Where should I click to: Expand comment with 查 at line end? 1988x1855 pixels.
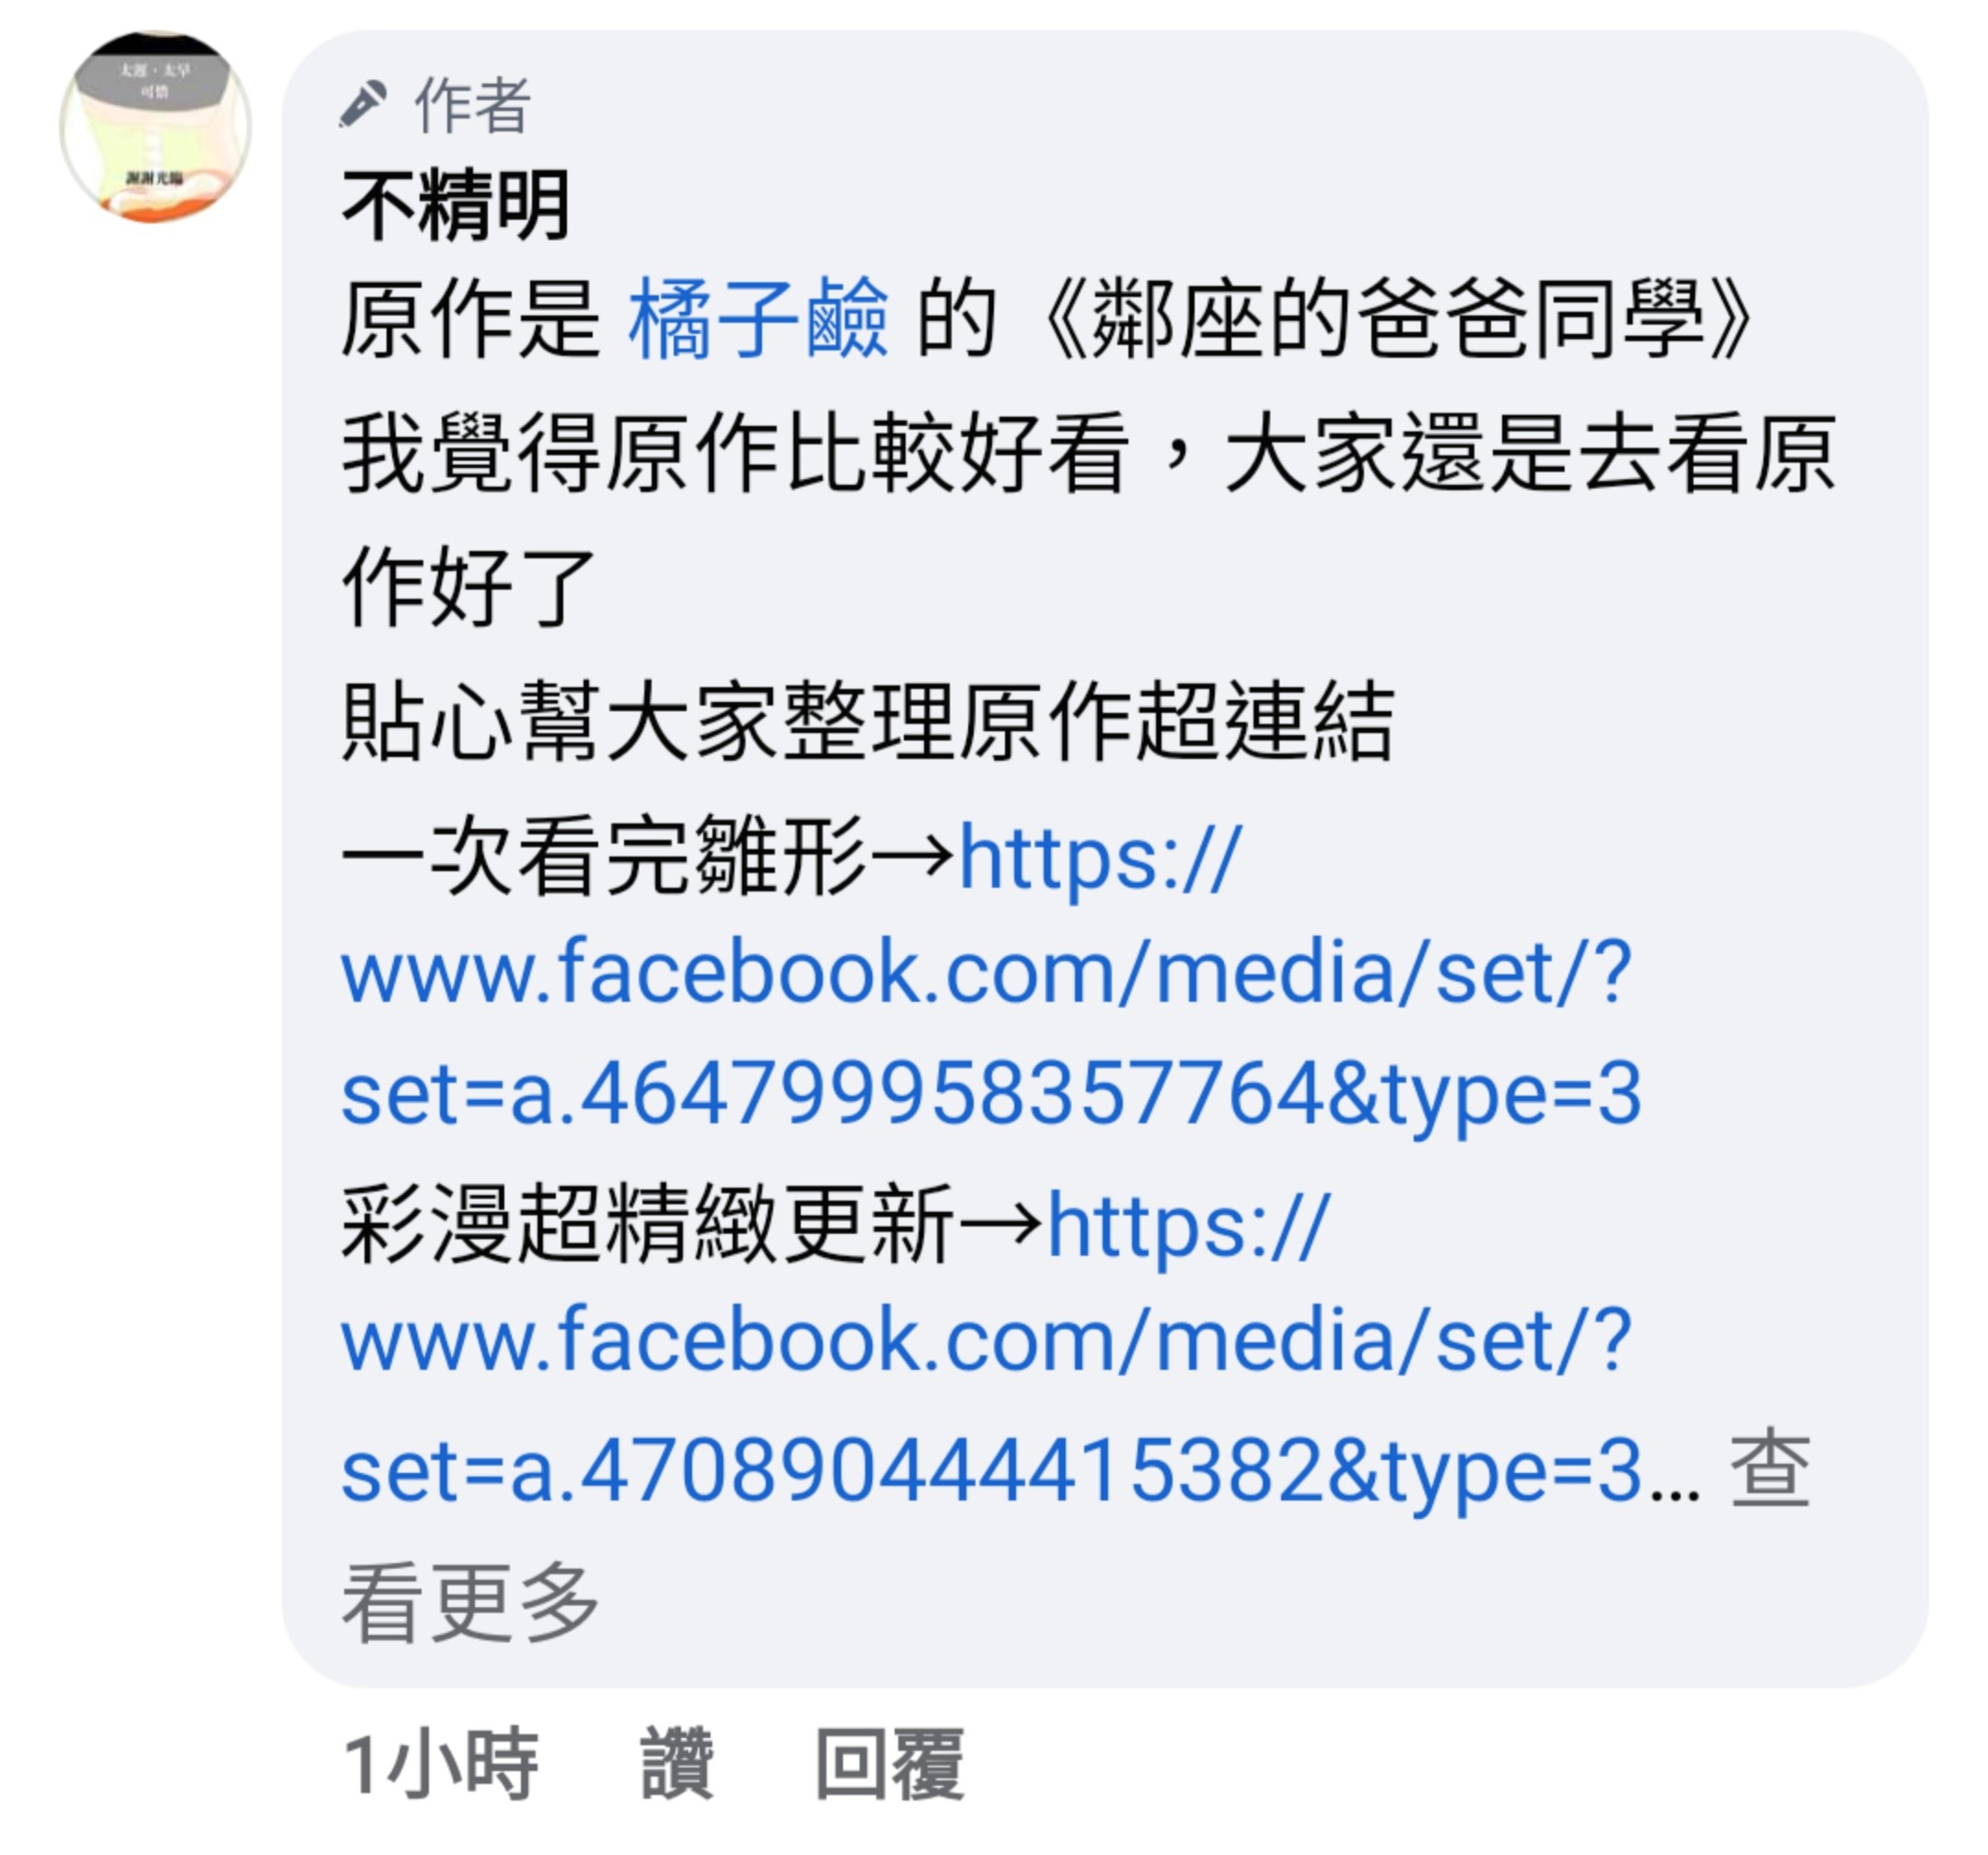pyautogui.click(x=1770, y=1469)
